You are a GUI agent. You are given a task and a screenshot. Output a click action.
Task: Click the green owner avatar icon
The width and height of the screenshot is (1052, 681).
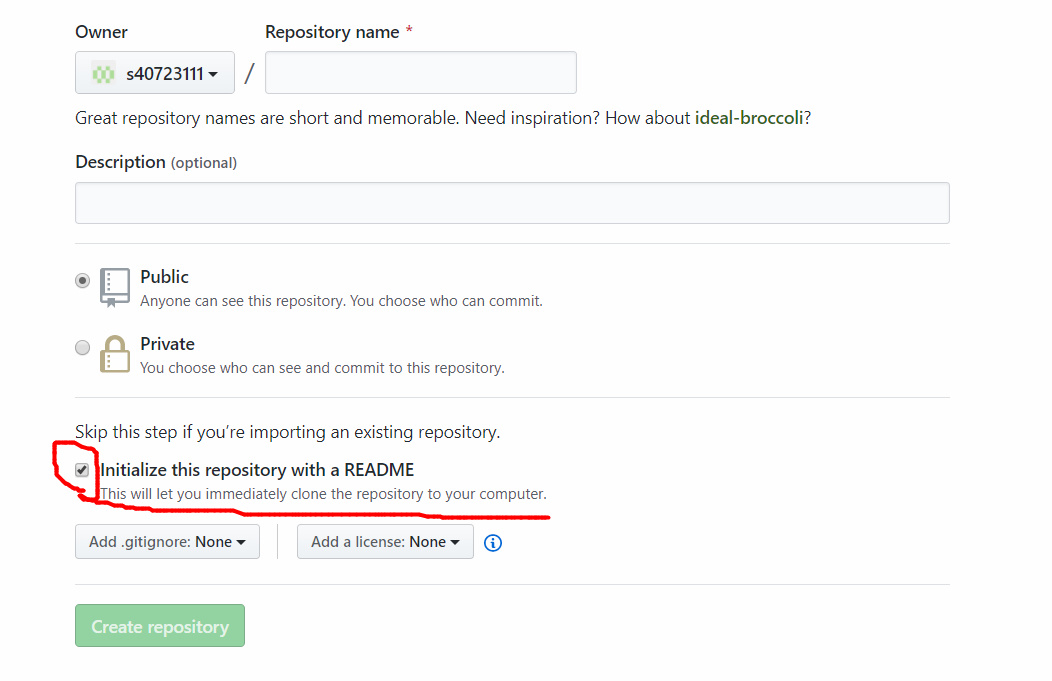(103, 74)
